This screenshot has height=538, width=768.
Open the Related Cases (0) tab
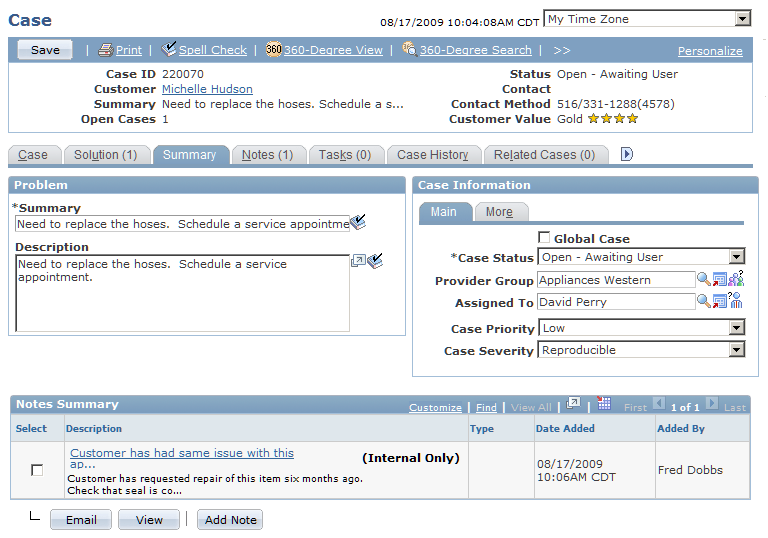(x=545, y=155)
